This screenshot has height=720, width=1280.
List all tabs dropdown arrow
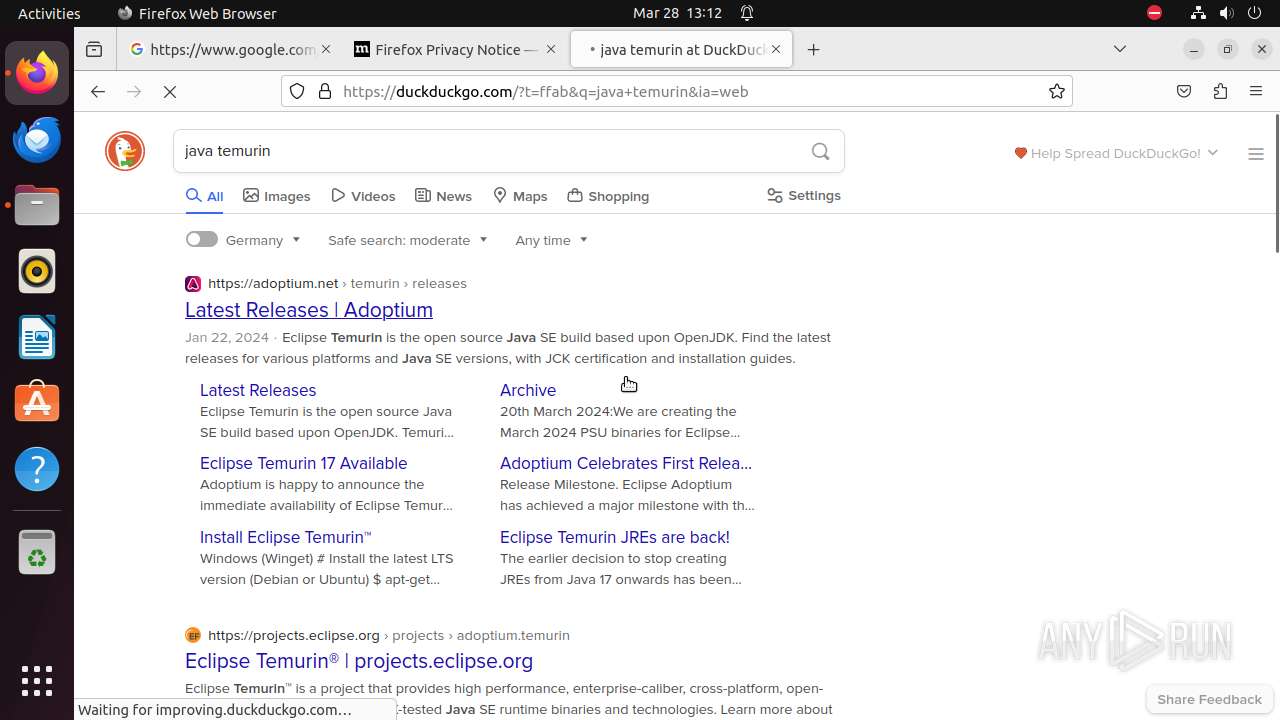click(1120, 49)
